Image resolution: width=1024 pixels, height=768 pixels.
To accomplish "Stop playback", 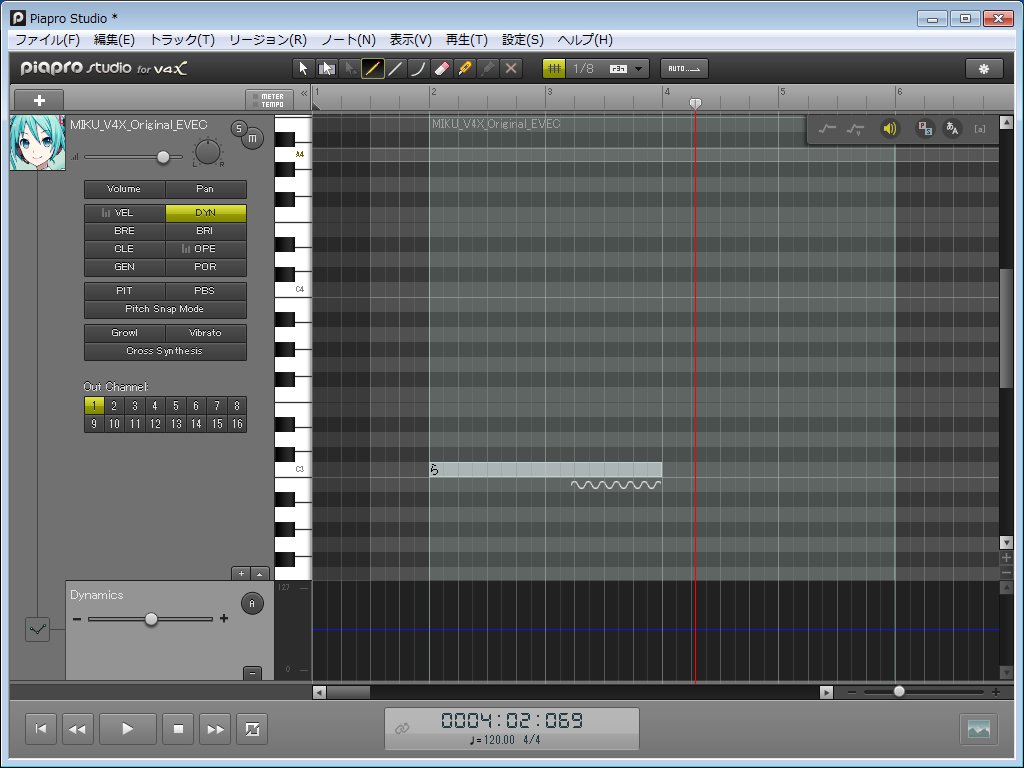I will click(178, 729).
